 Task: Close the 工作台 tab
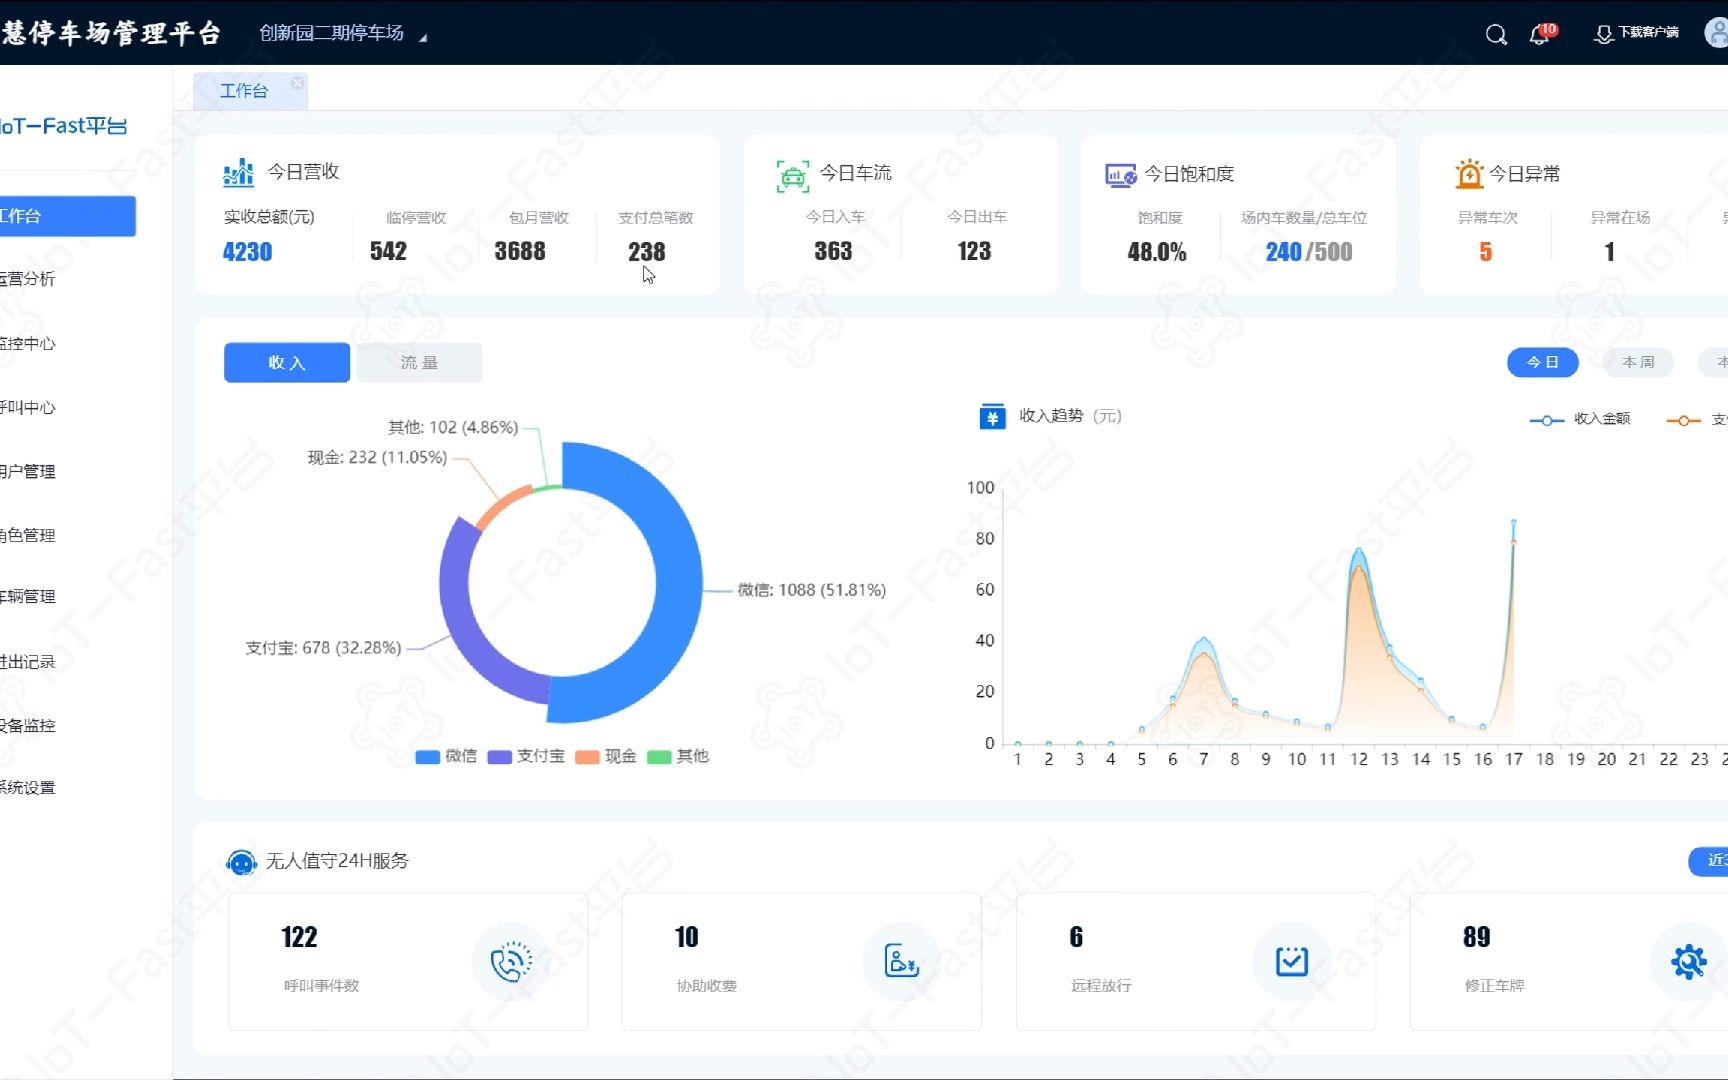[297, 83]
